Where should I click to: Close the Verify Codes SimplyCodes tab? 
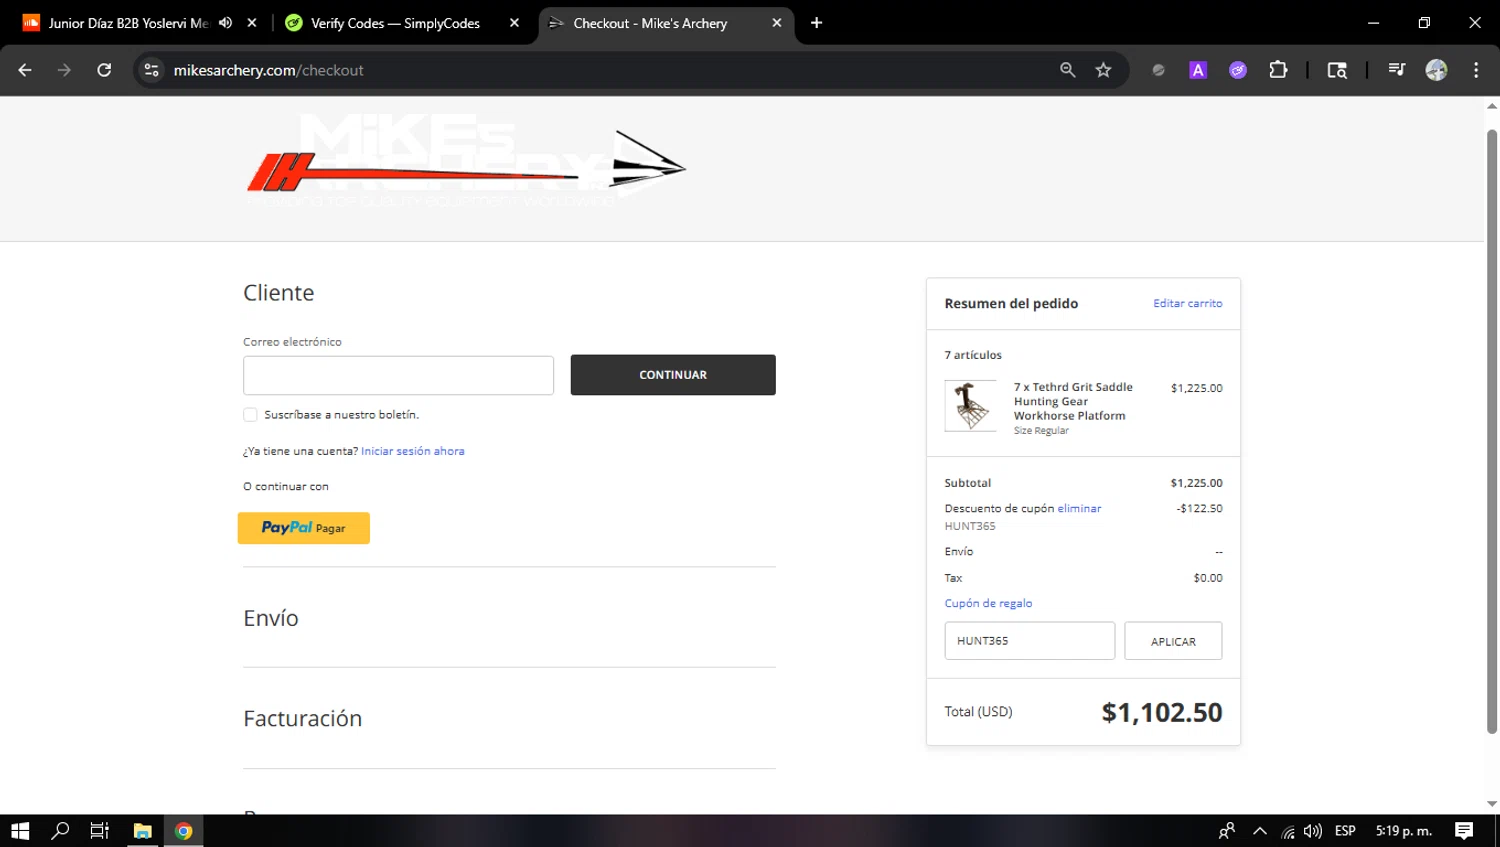point(514,22)
